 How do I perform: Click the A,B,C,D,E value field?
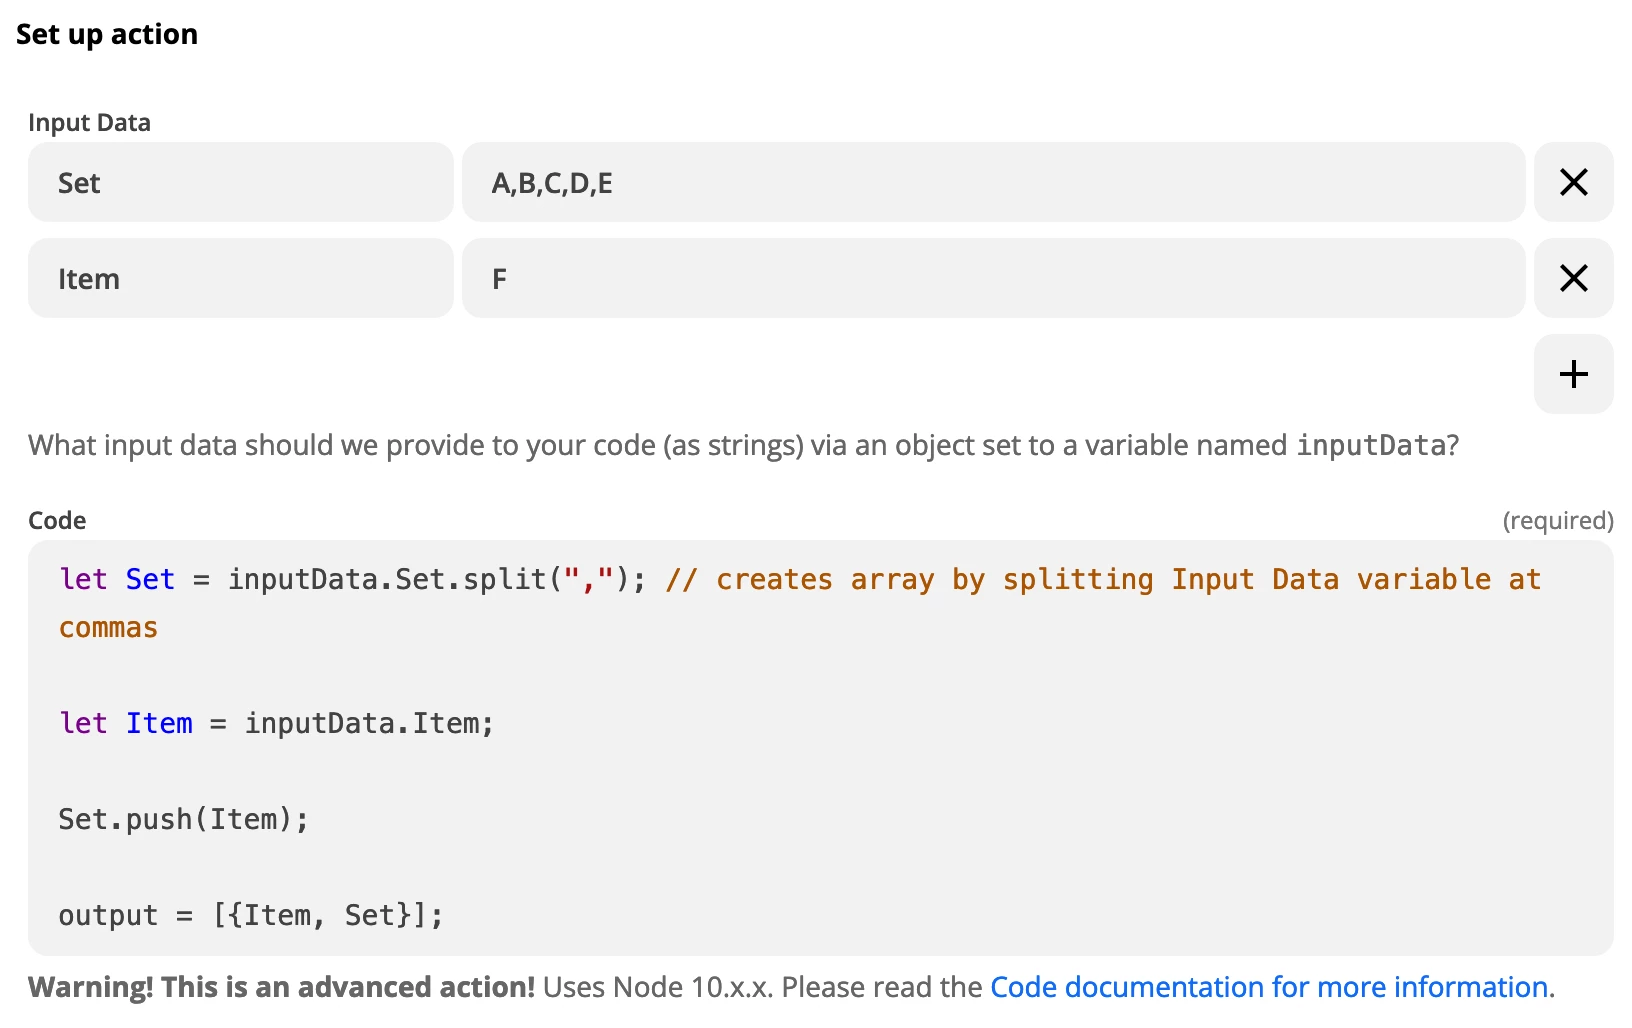tap(992, 182)
